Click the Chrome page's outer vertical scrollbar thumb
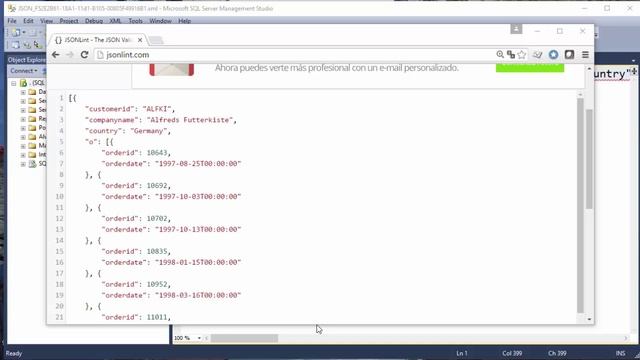The height and width of the screenshot is (360, 640). (x=589, y=159)
